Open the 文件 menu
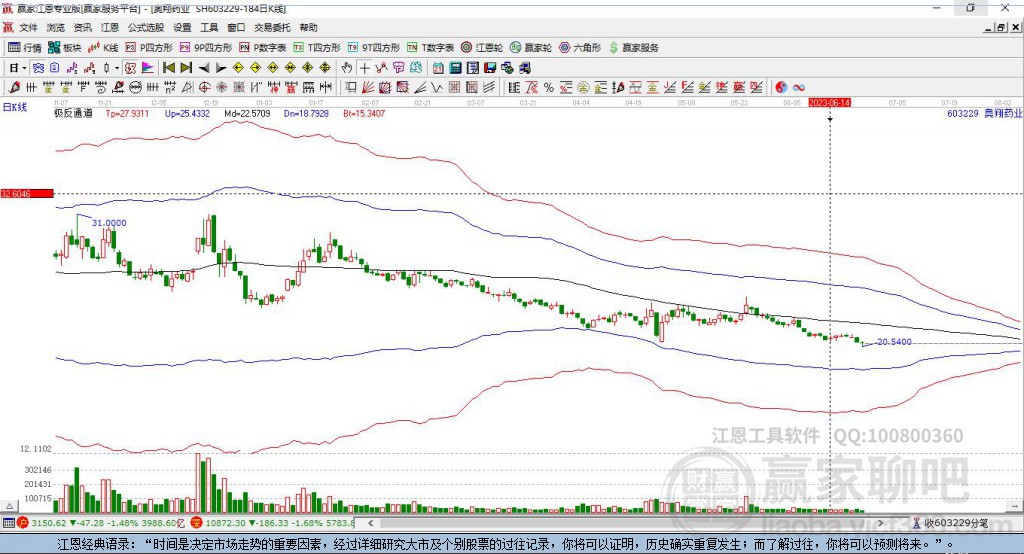1024x554 pixels. click(x=28, y=27)
